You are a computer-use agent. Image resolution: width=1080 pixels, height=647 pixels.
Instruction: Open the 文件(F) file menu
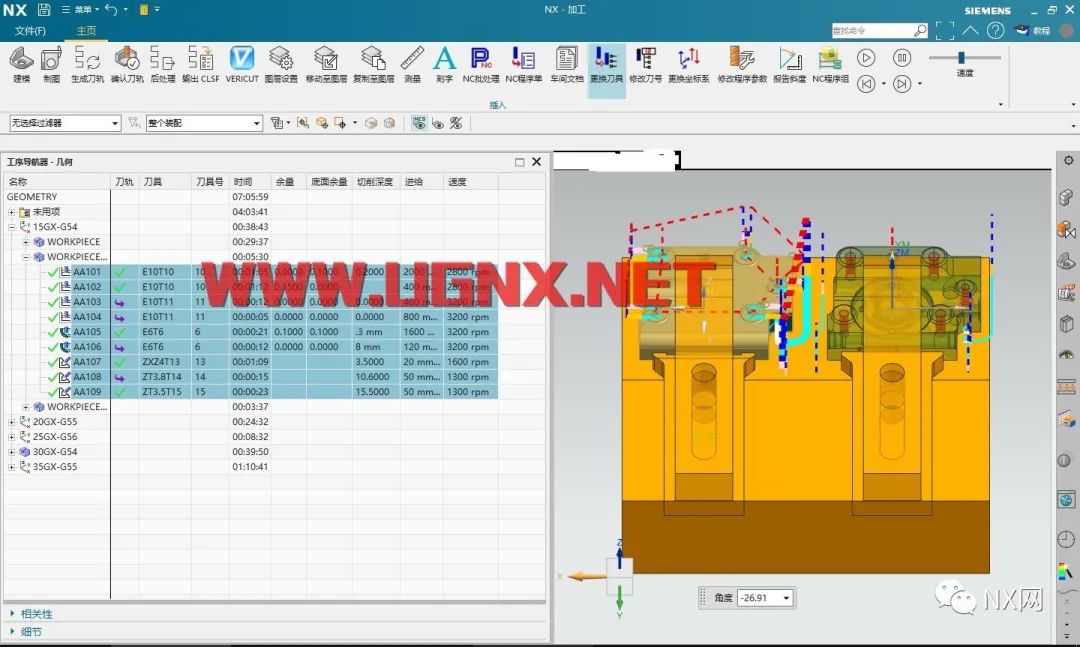coord(30,31)
